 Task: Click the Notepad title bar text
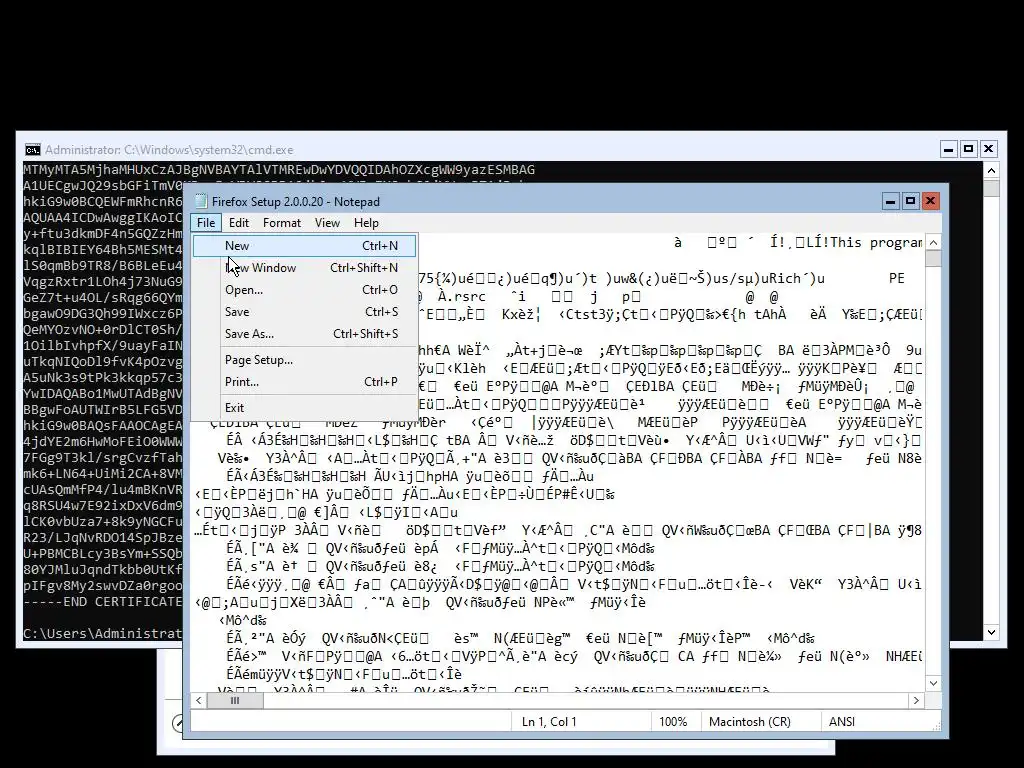[296, 202]
